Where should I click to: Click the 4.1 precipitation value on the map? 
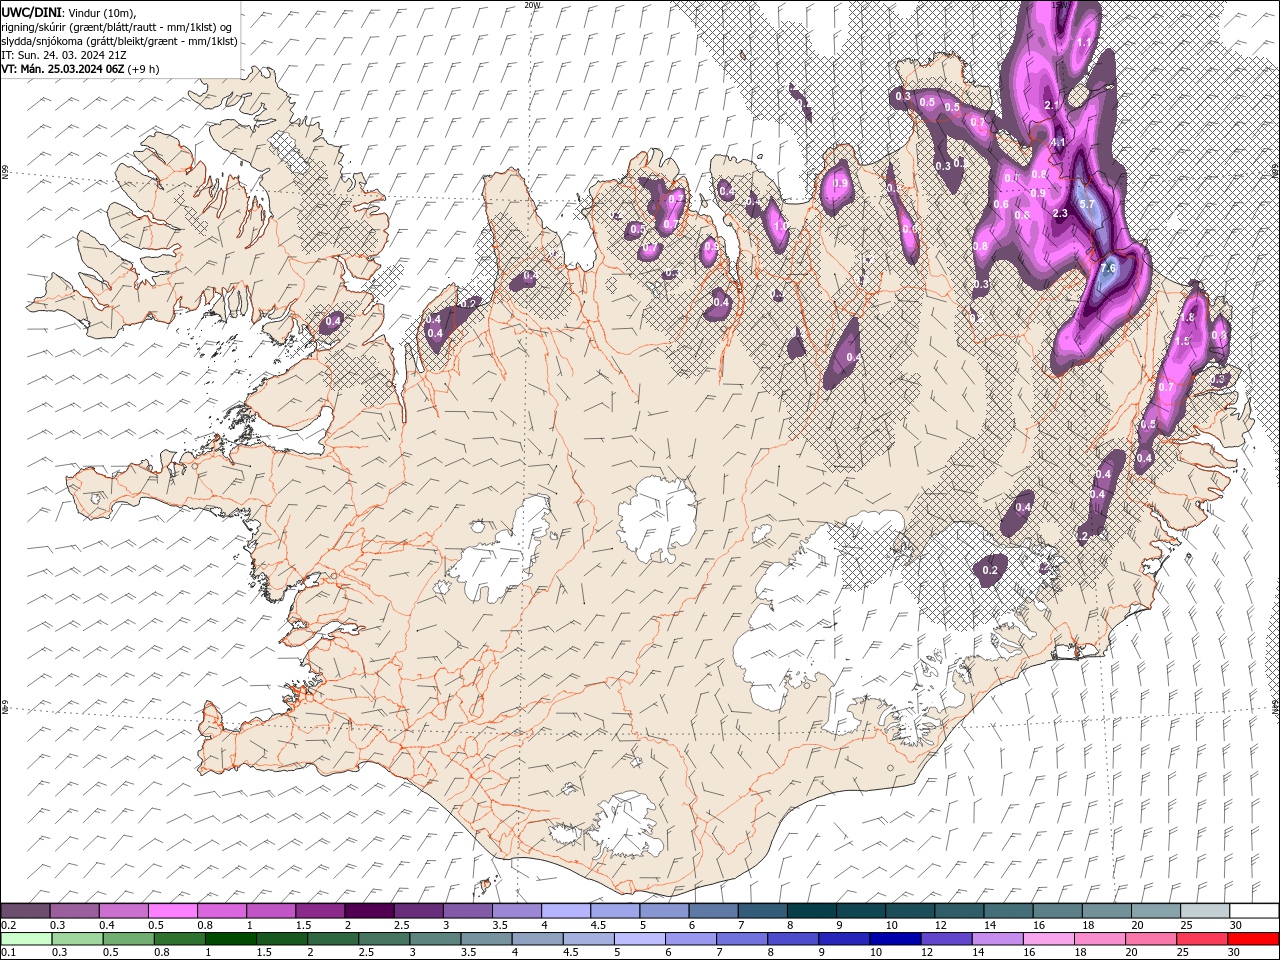coord(1058,143)
